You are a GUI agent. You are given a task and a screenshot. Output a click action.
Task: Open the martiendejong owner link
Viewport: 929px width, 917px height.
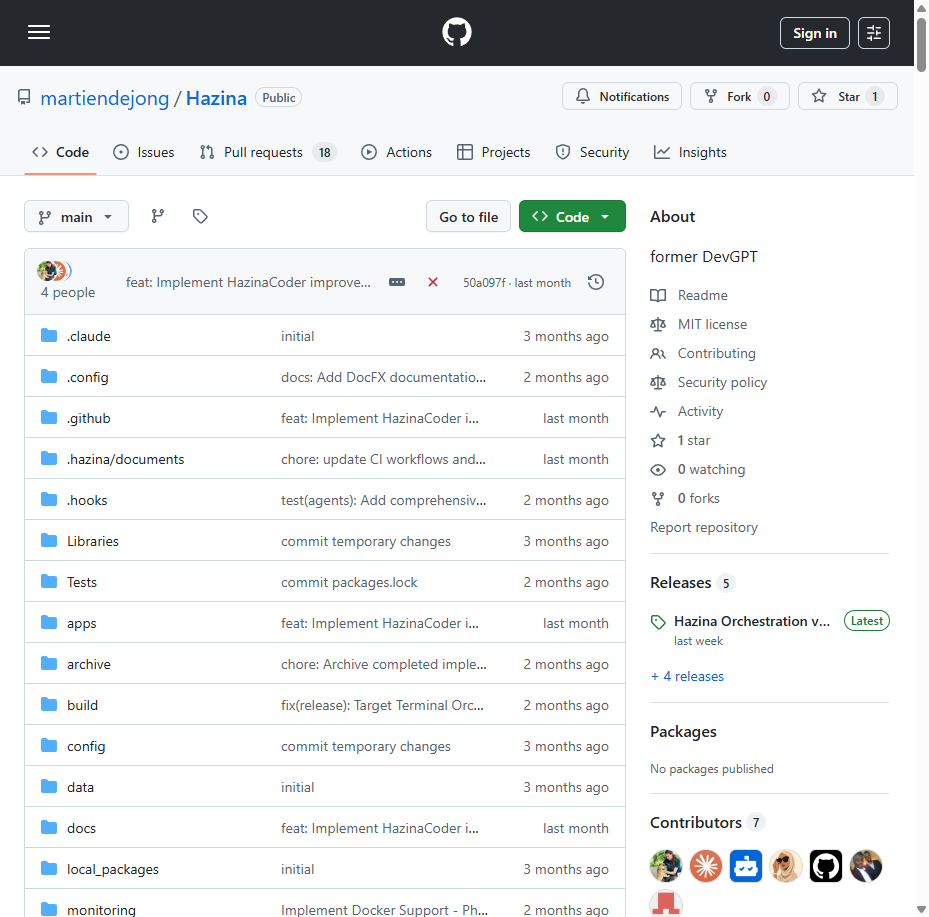(105, 98)
